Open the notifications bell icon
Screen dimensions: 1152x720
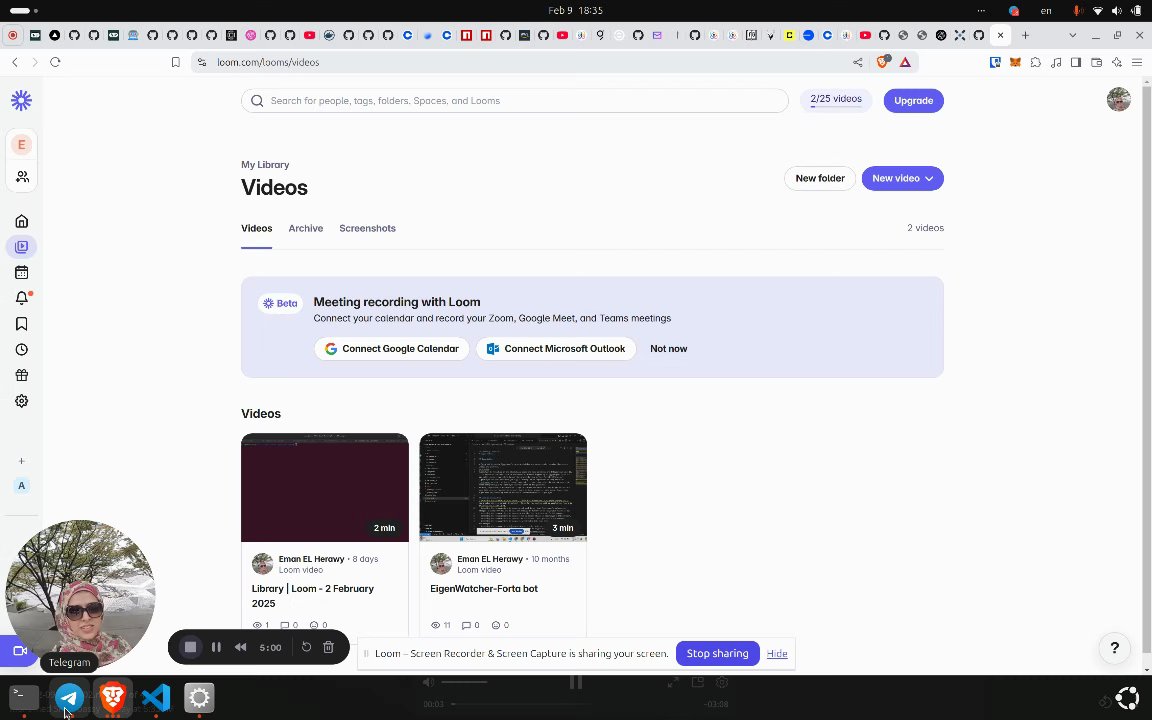[22, 298]
